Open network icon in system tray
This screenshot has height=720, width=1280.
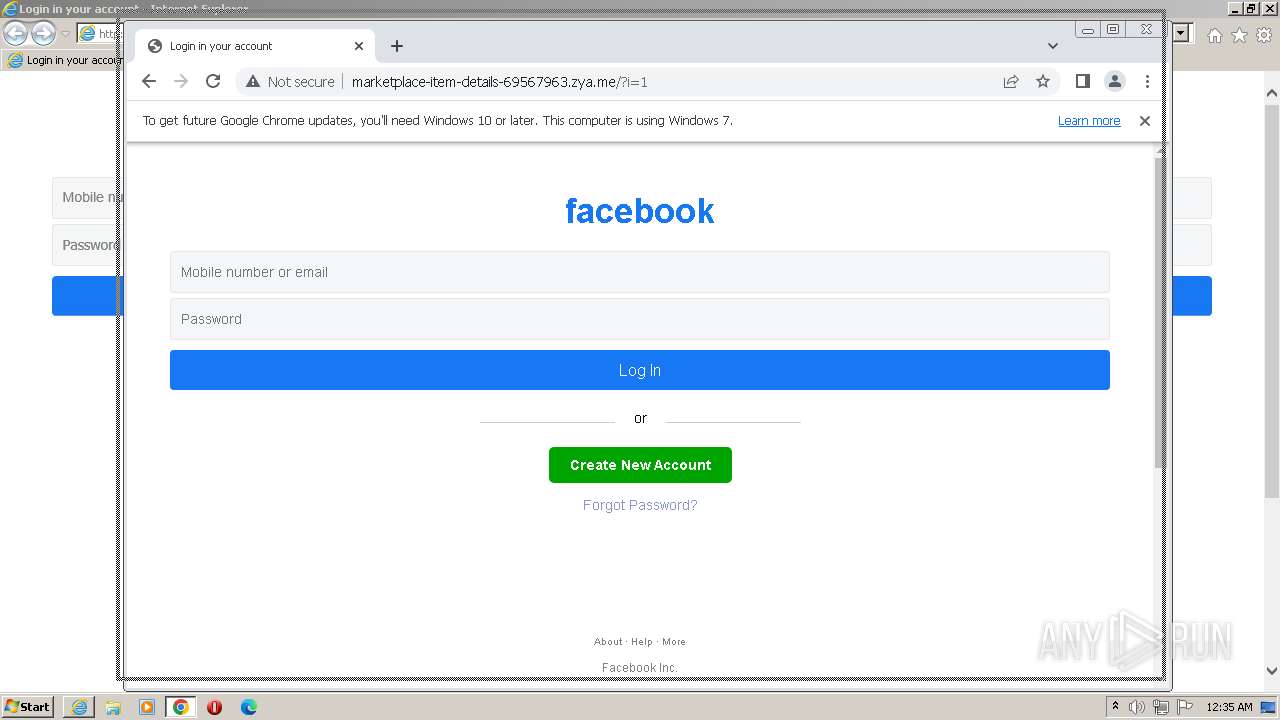(x=1161, y=707)
